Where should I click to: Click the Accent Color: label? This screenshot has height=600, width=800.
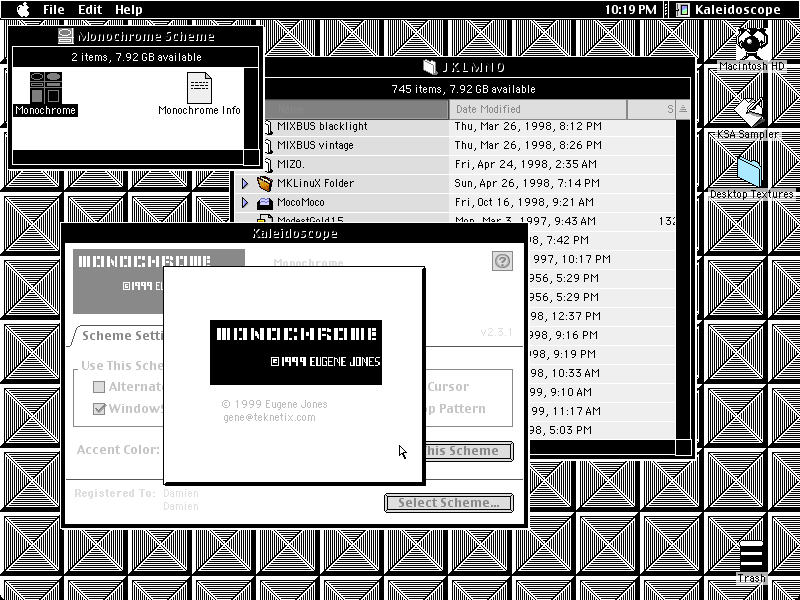(118, 449)
